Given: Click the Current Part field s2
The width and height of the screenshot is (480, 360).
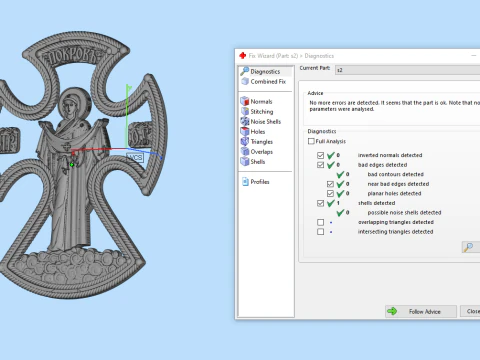Looking at the screenshot, I should pos(407,70).
